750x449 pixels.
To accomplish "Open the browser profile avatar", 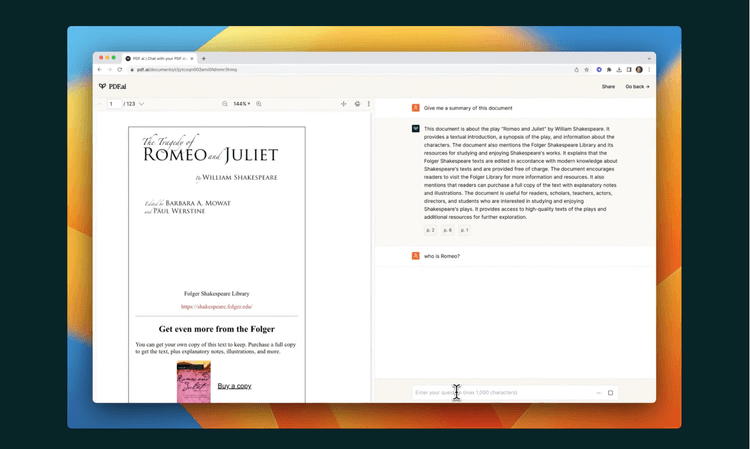I will point(639,69).
